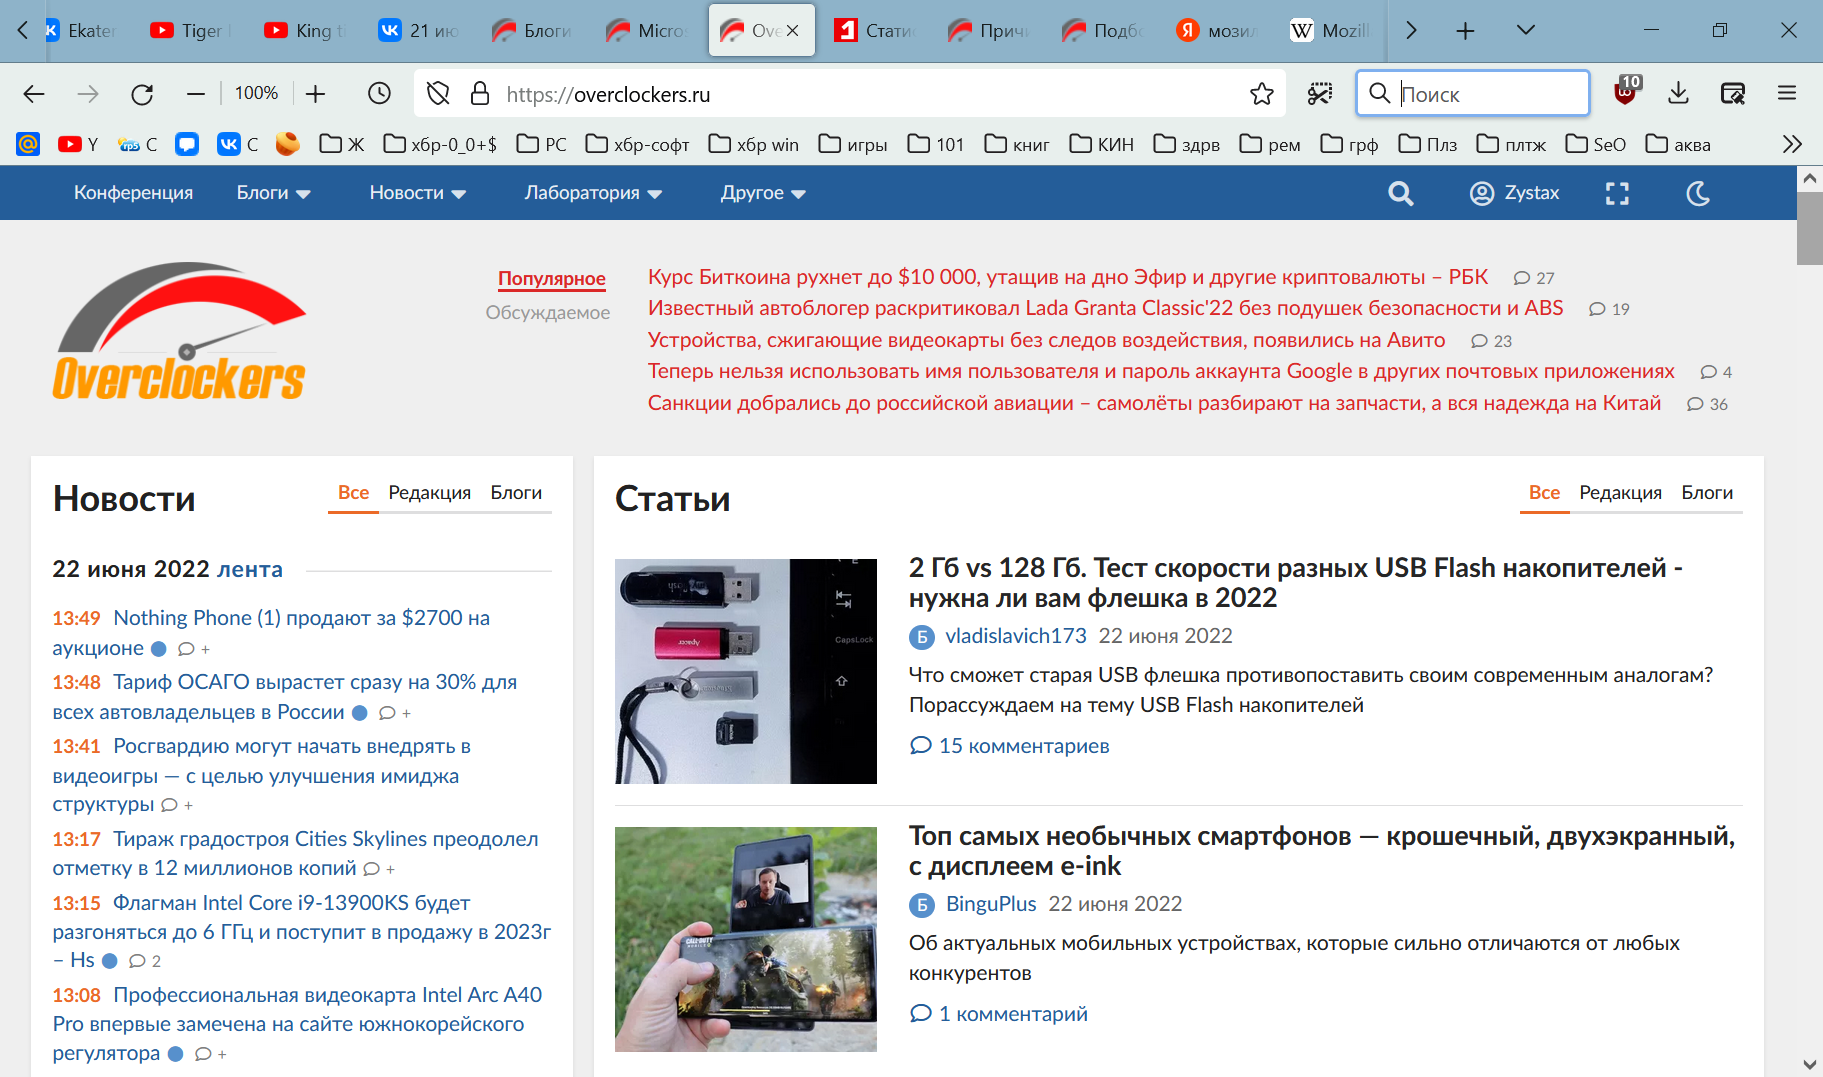Open the sidebar/screenshot toolbar icon
The width and height of the screenshot is (1823, 1077).
point(1733,94)
